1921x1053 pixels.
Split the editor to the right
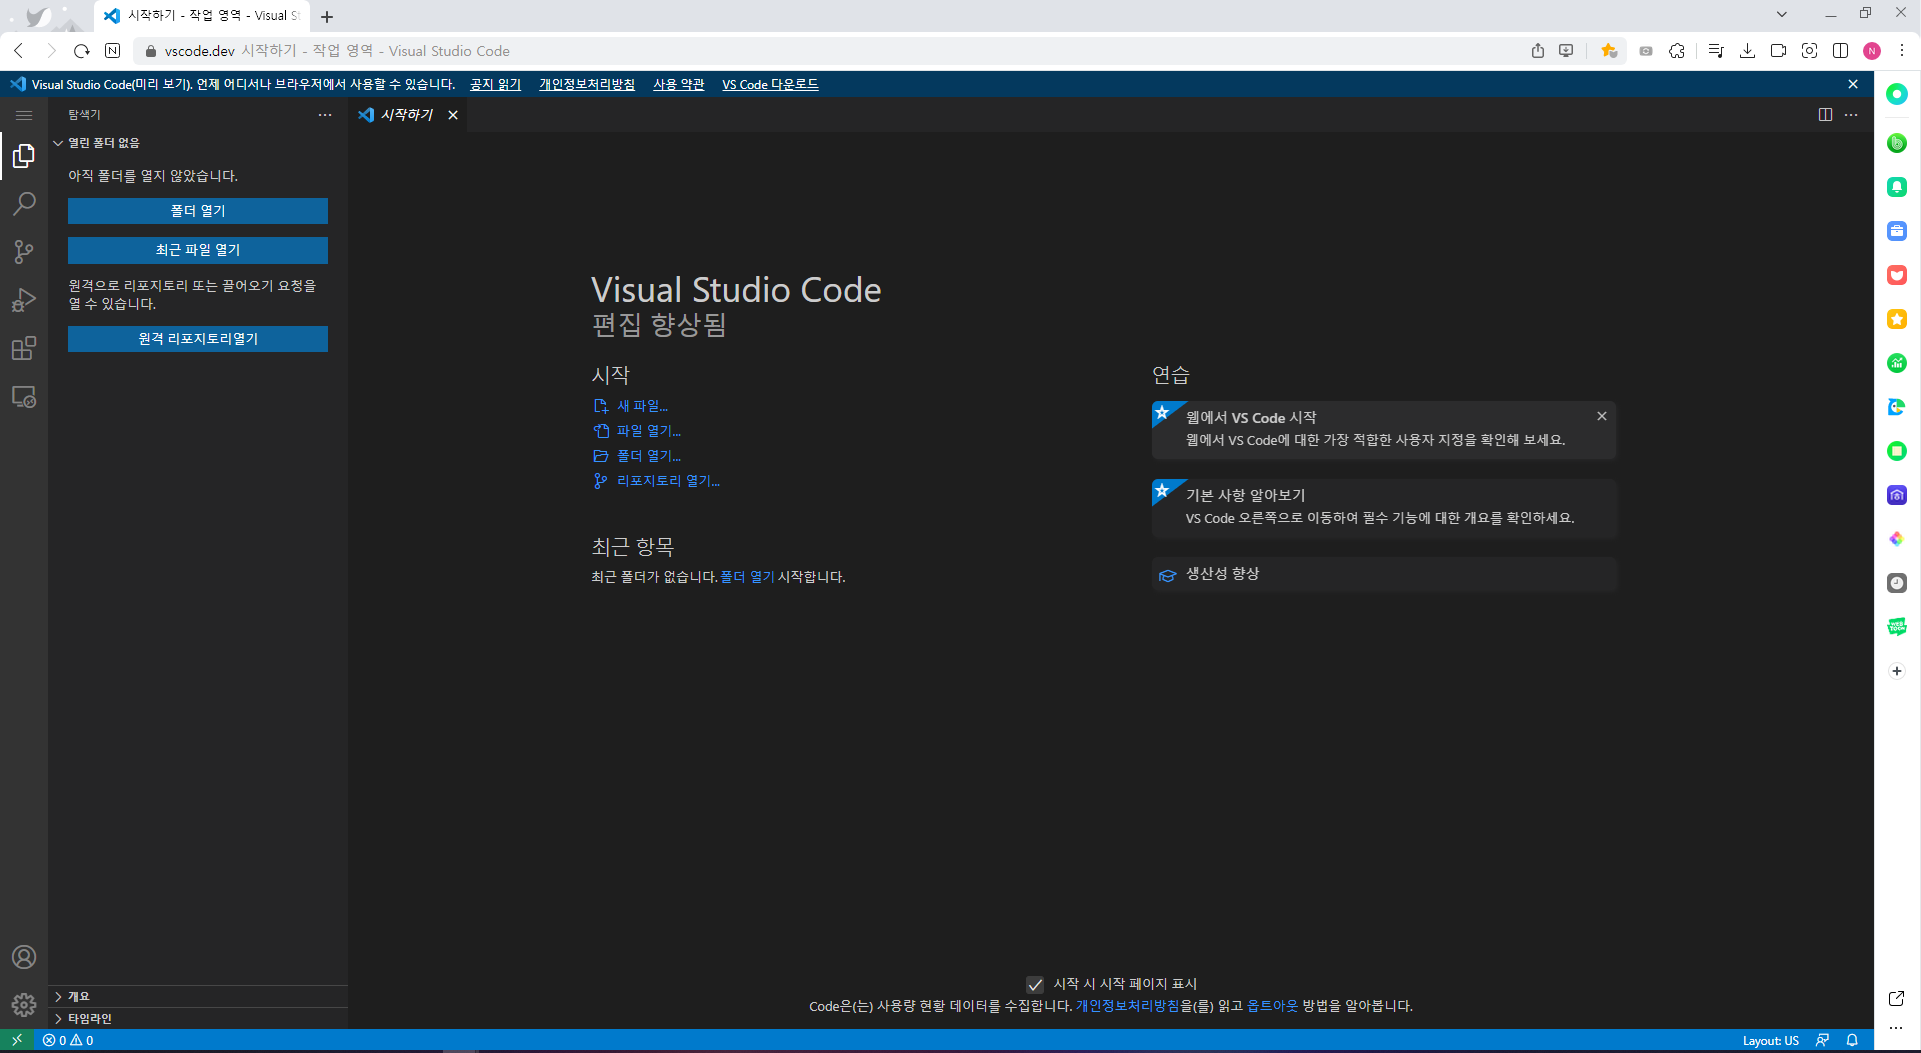tap(1825, 115)
